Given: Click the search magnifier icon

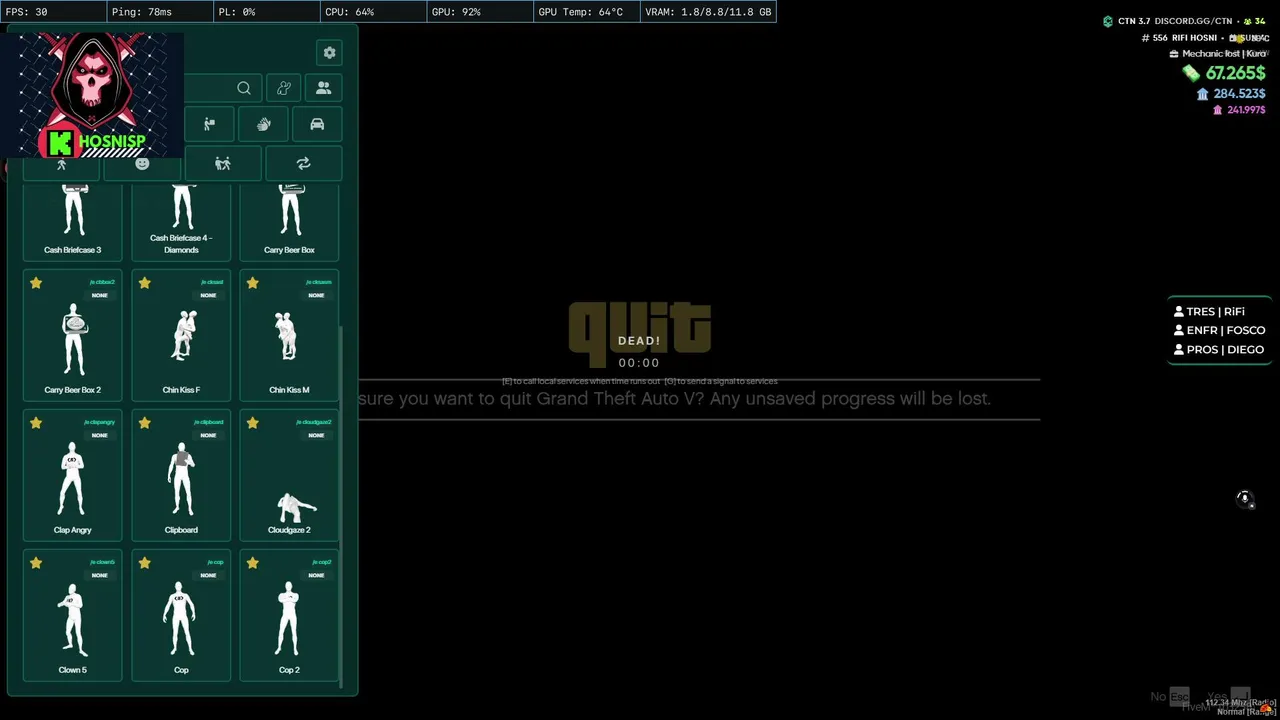Looking at the screenshot, I should coord(244,88).
